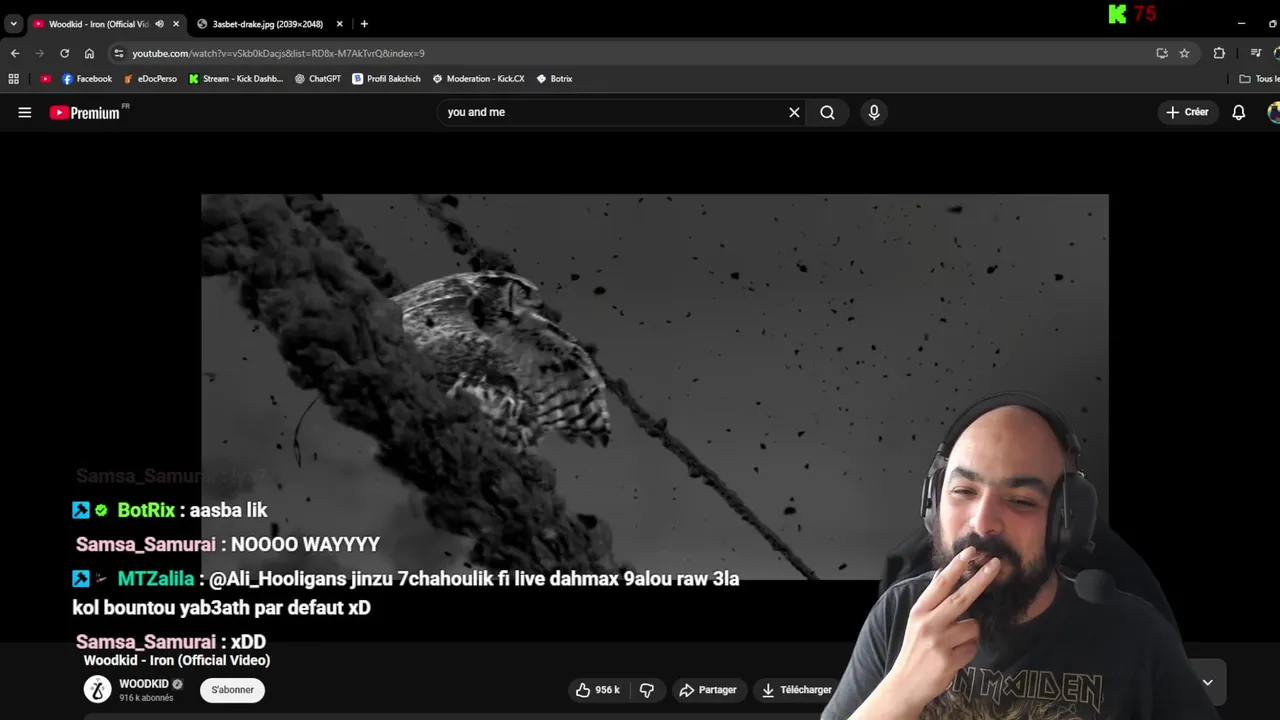Open a new browser tab
Screen dimensions: 1280x720
pyautogui.click(x=364, y=24)
